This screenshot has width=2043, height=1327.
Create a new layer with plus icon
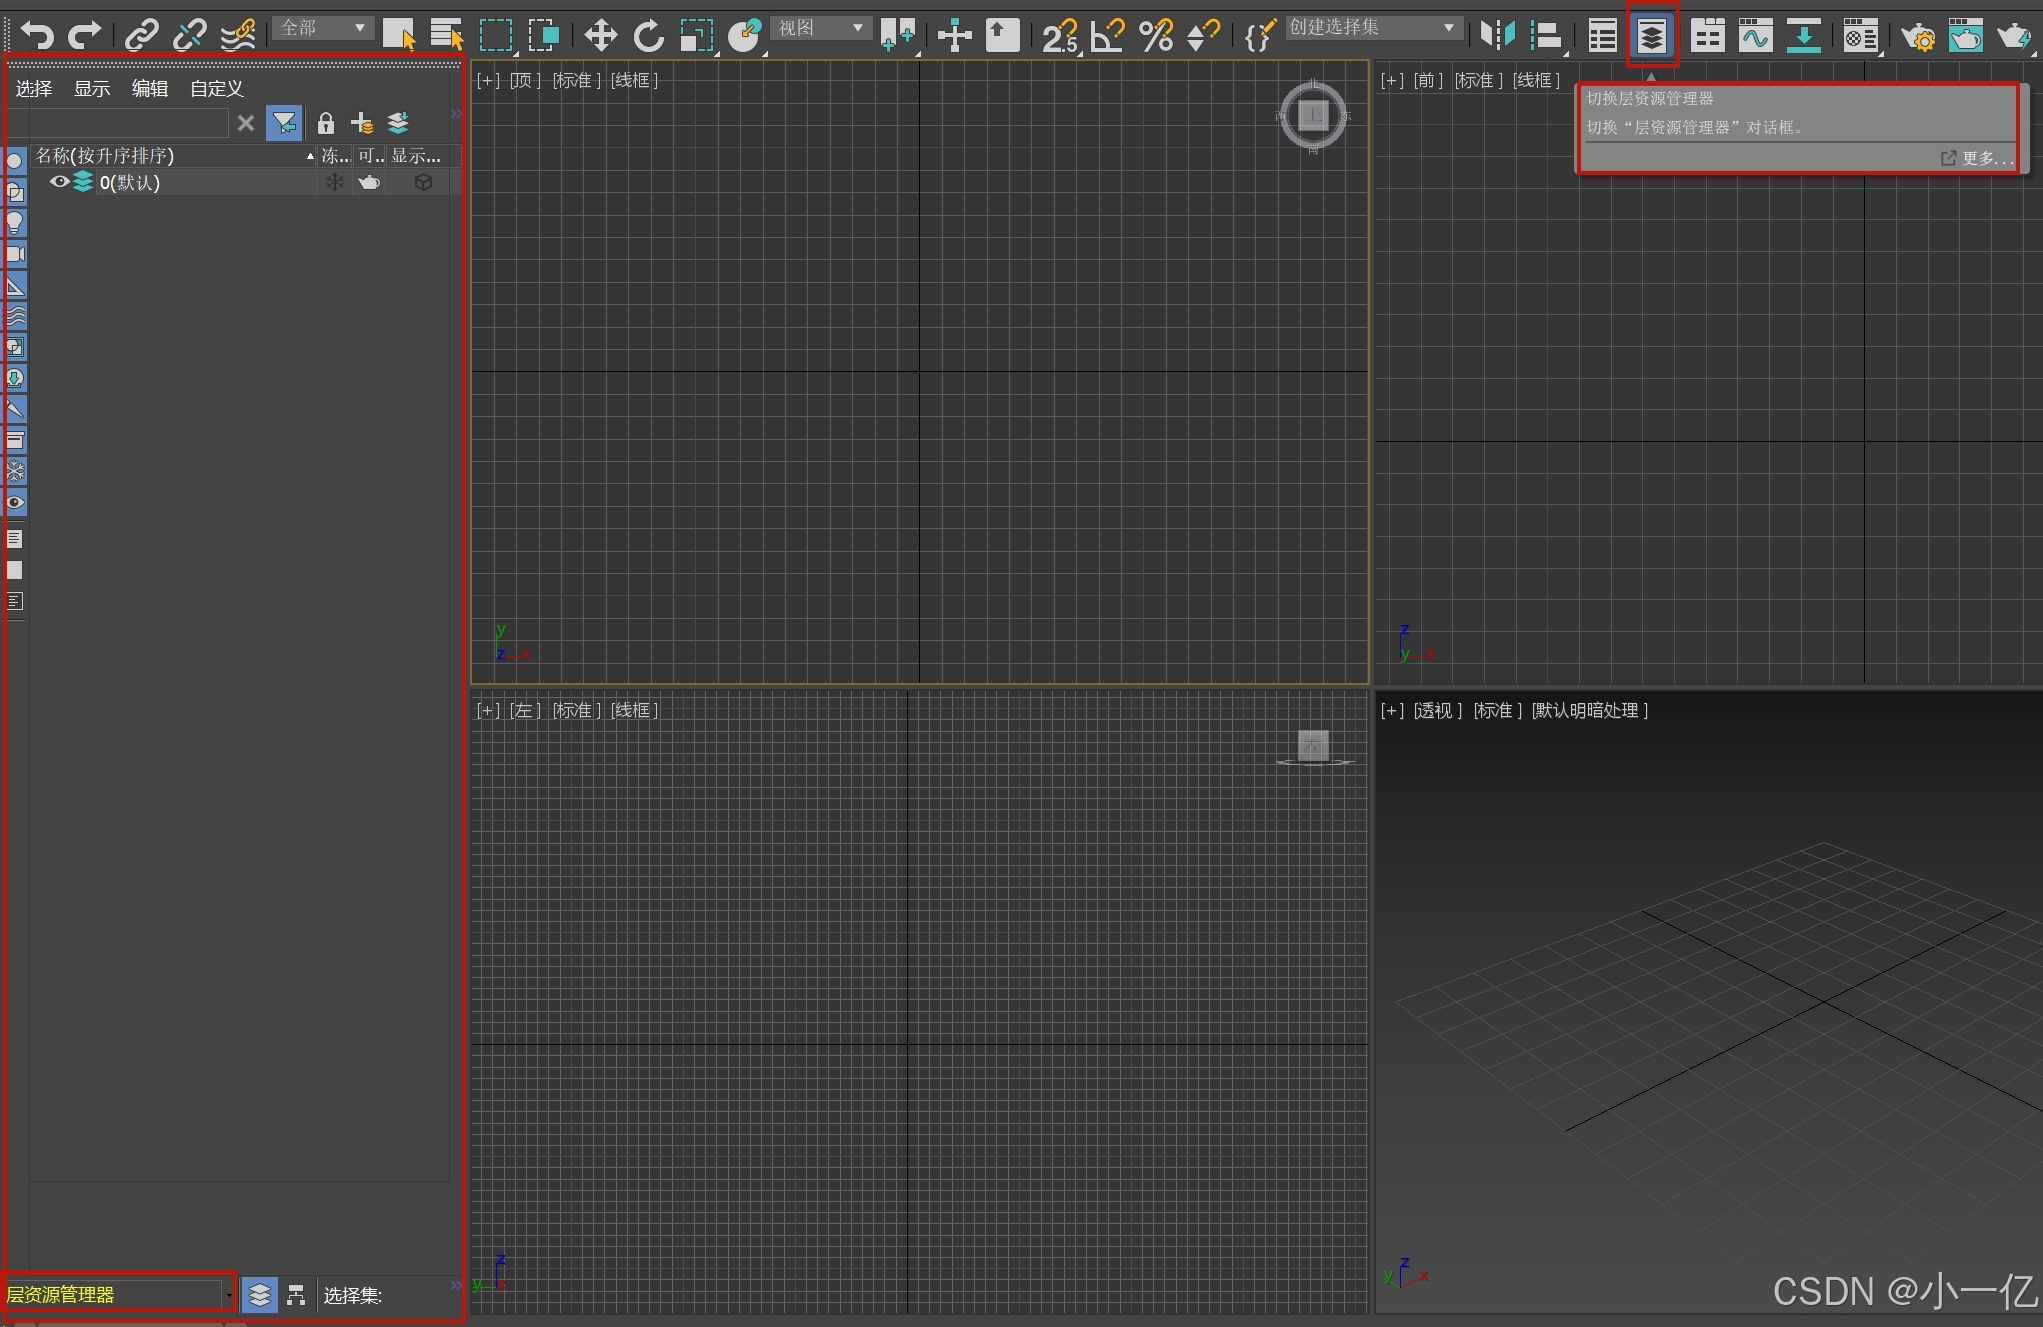click(x=361, y=123)
